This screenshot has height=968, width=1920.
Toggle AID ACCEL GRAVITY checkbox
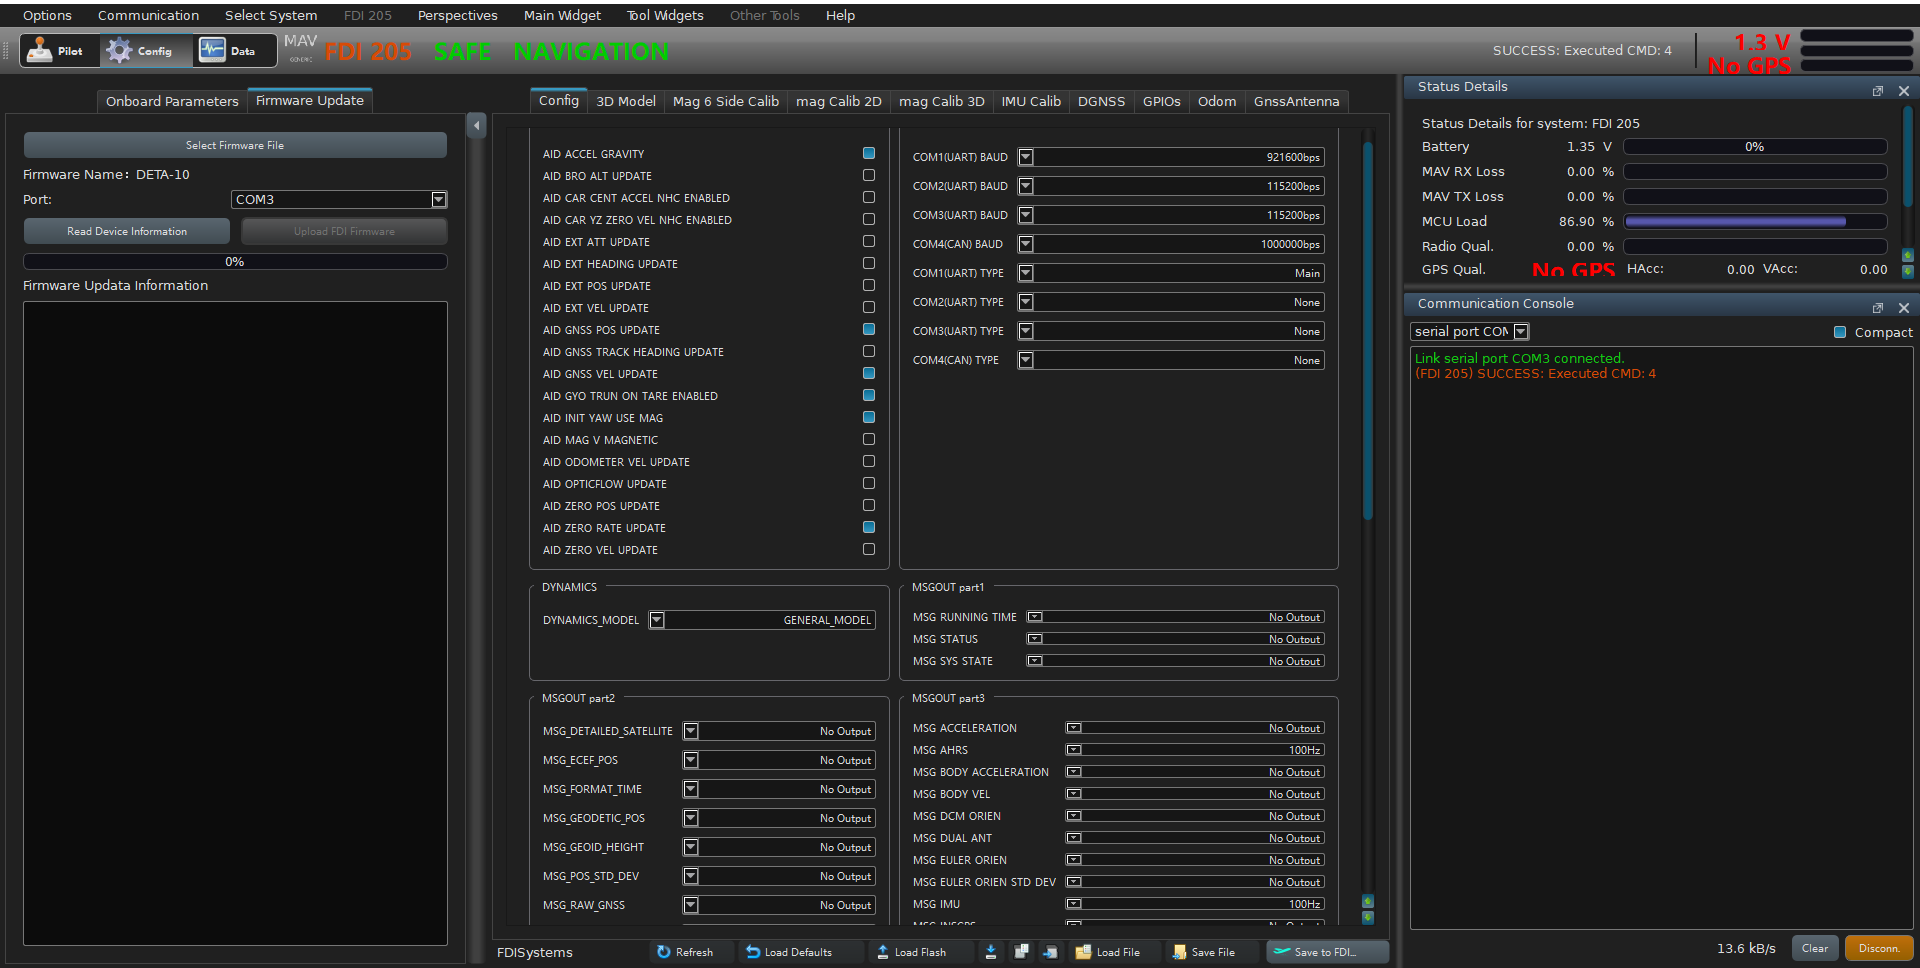869,153
